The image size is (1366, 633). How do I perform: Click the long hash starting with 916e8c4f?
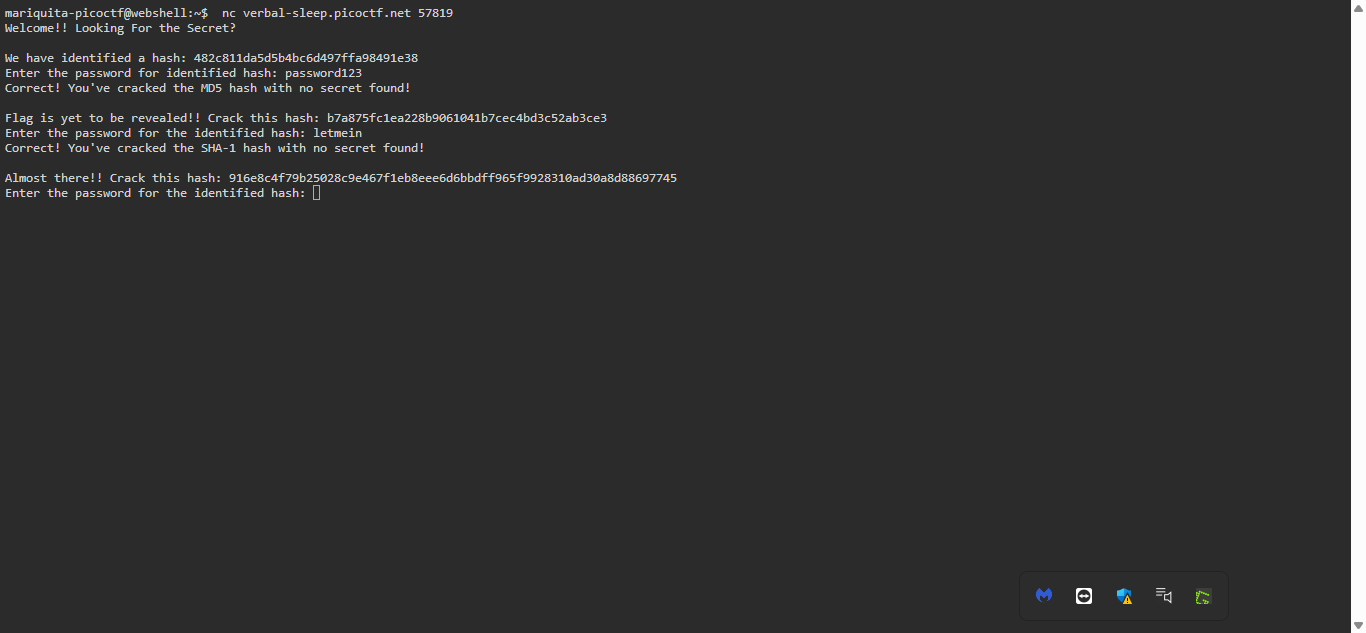coord(453,178)
